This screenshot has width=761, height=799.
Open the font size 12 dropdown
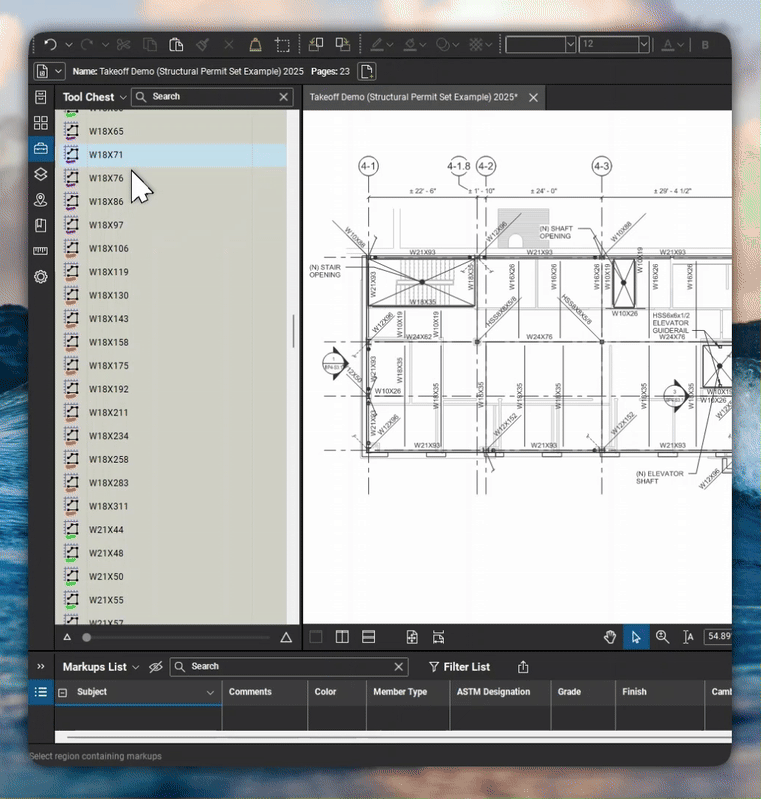pos(644,45)
